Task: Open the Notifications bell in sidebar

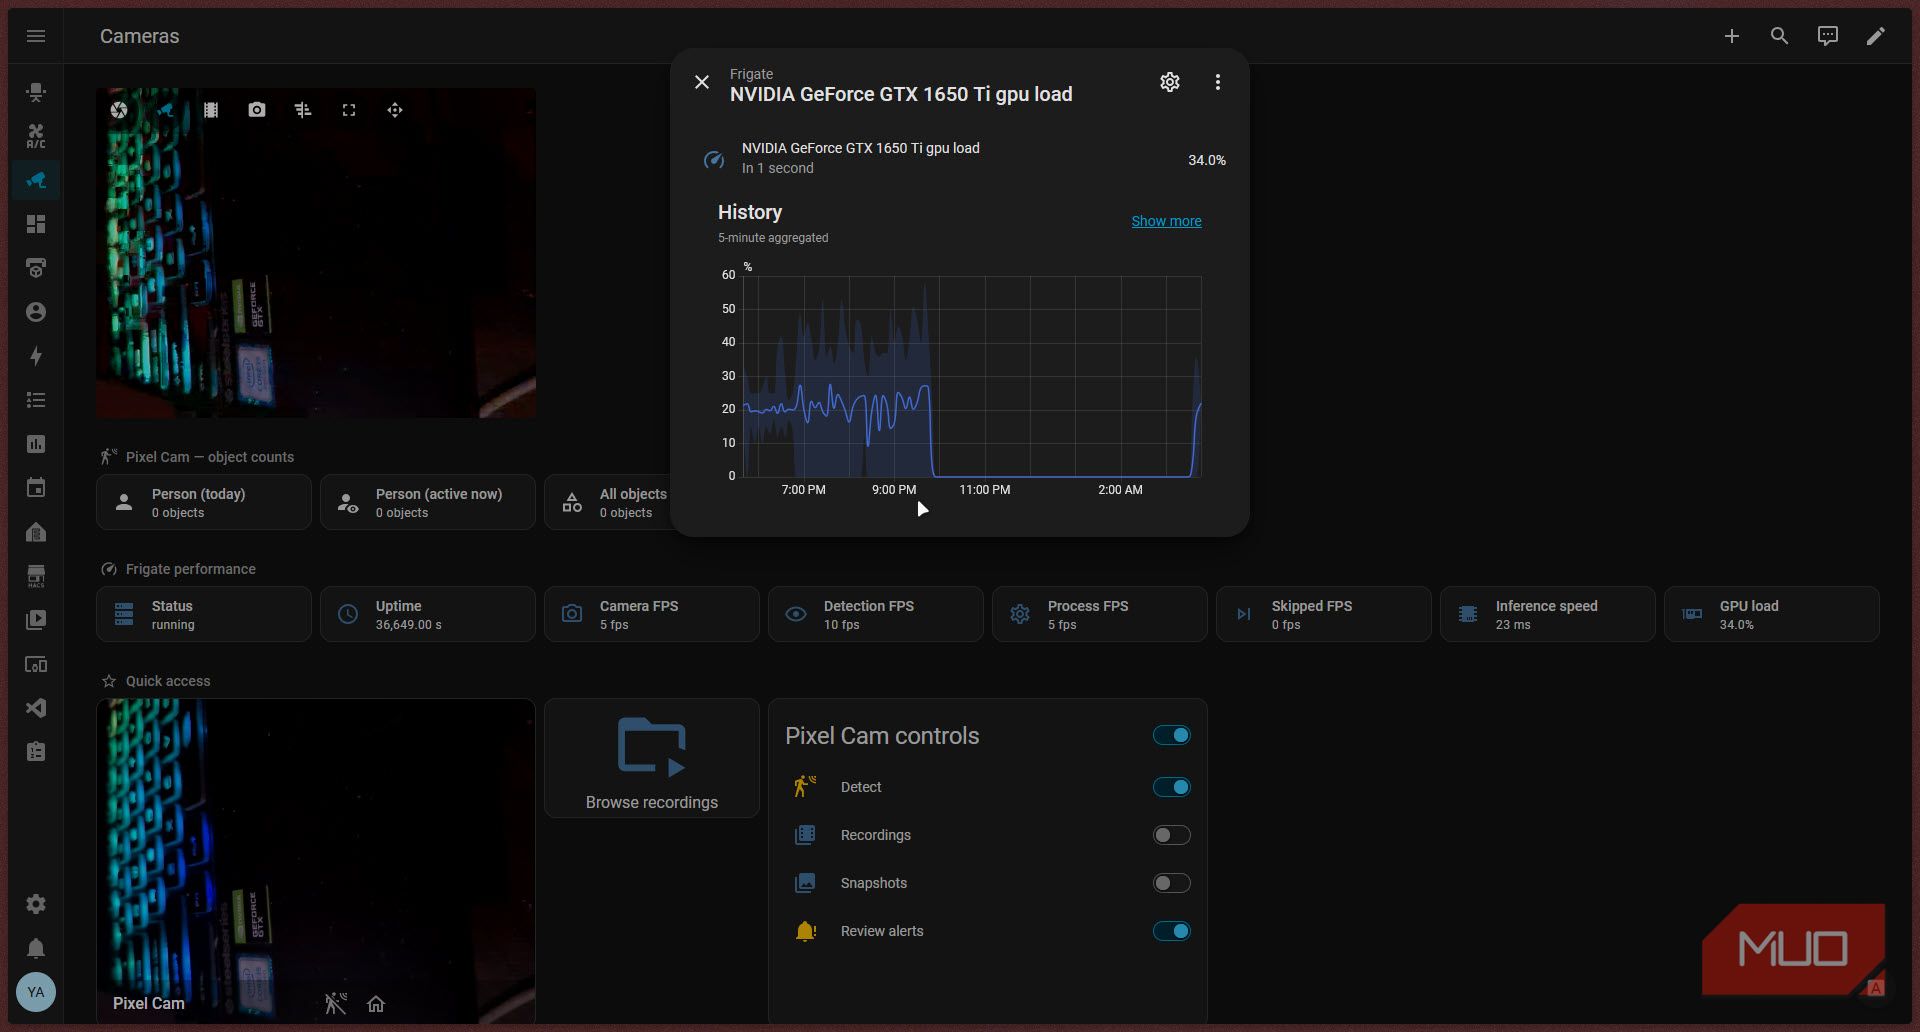Action: (x=36, y=948)
